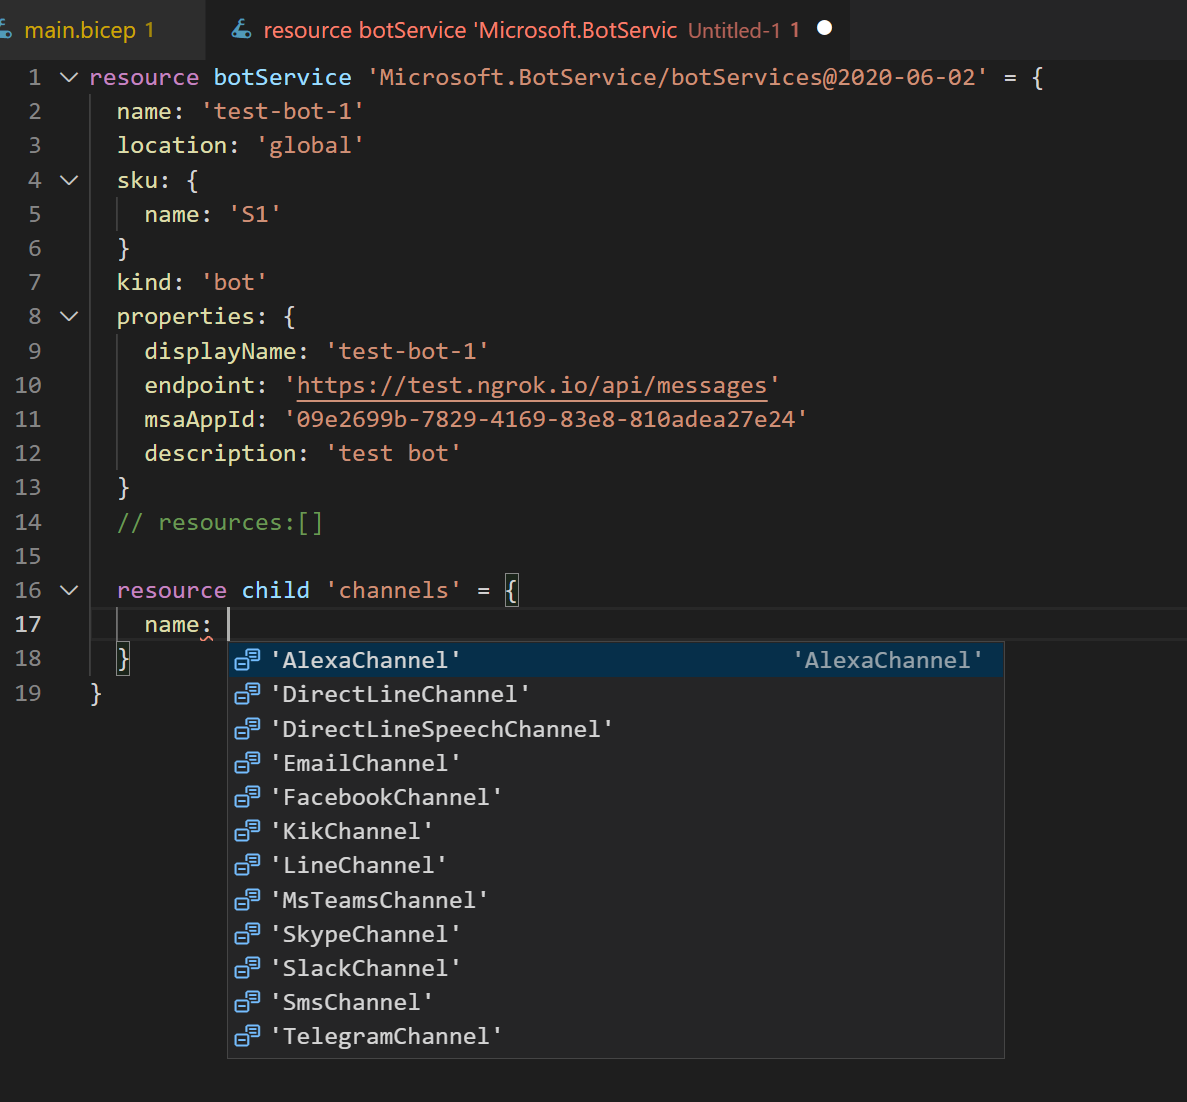The height and width of the screenshot is (1102, 1187).
Task: Click the 'test-bot-1' name value on line 2
Action: [x=282, y=111]
